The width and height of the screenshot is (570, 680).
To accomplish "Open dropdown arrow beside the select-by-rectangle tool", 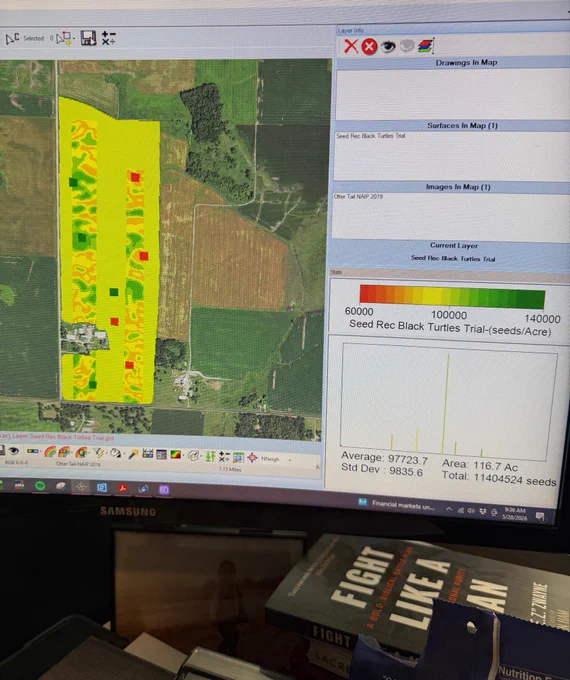I will 74,39.
